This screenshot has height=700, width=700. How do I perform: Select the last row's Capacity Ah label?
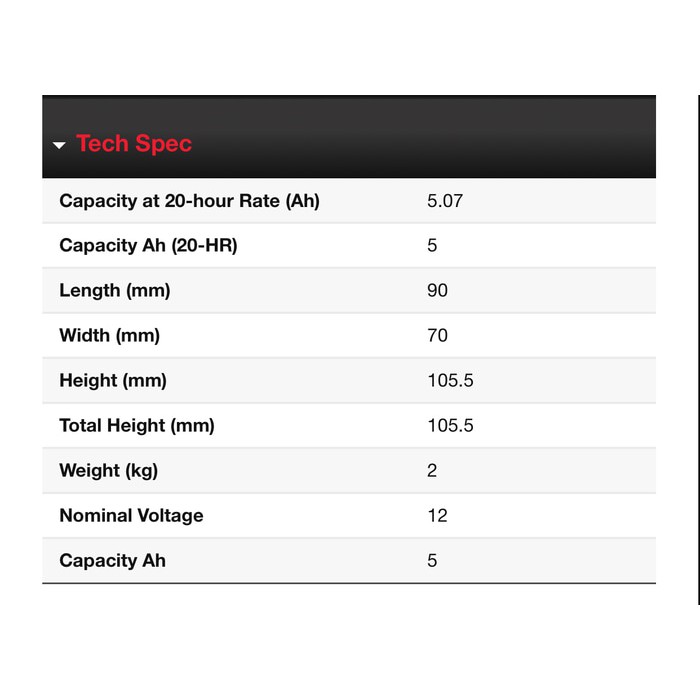112,561
